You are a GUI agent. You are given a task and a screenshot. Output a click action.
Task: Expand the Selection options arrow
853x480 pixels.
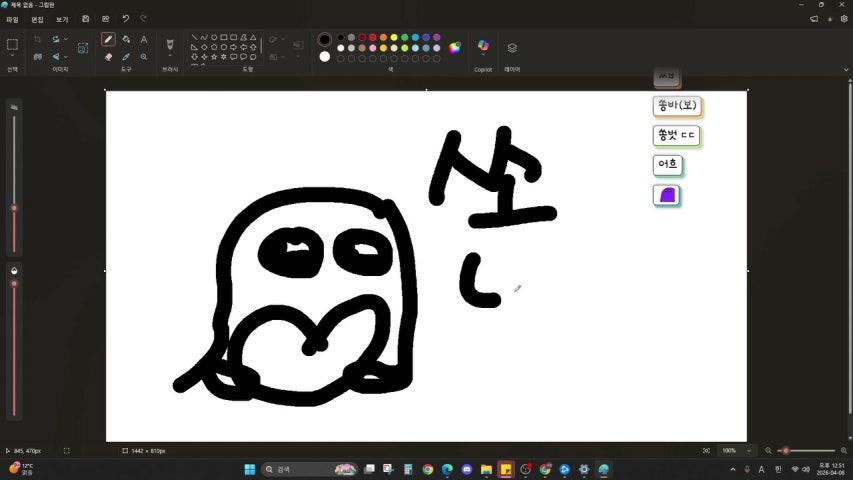tap(12, 56)
